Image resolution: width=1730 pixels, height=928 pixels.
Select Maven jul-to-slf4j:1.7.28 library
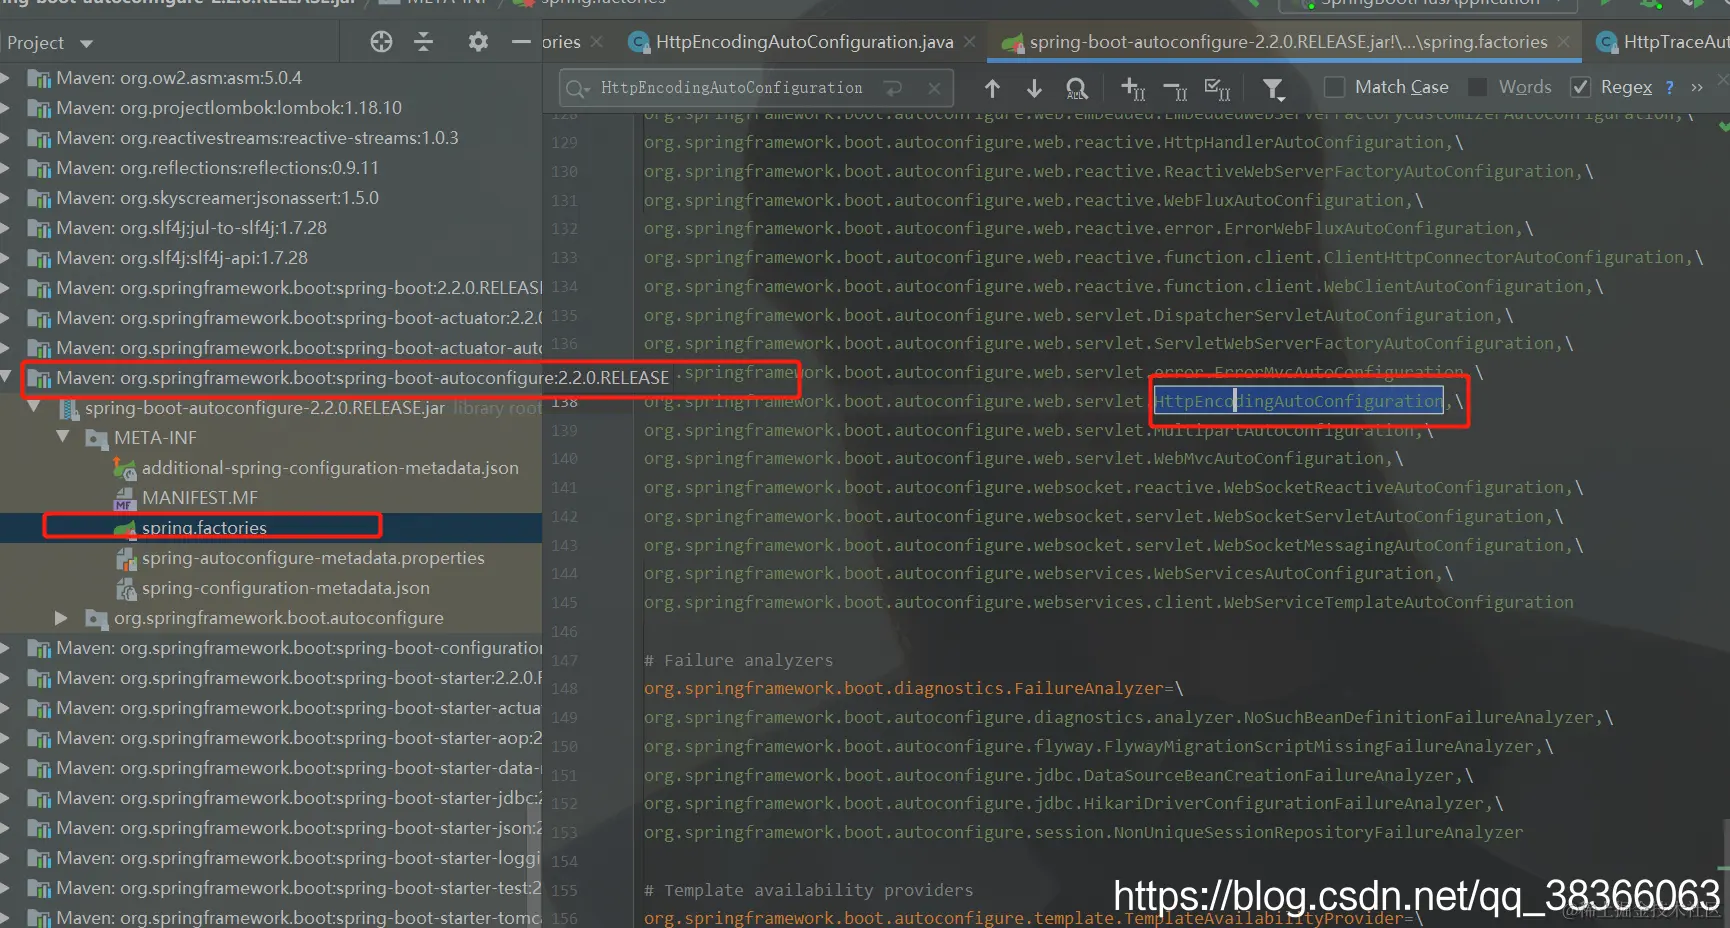pyautogui.click(x=191, y=228)
